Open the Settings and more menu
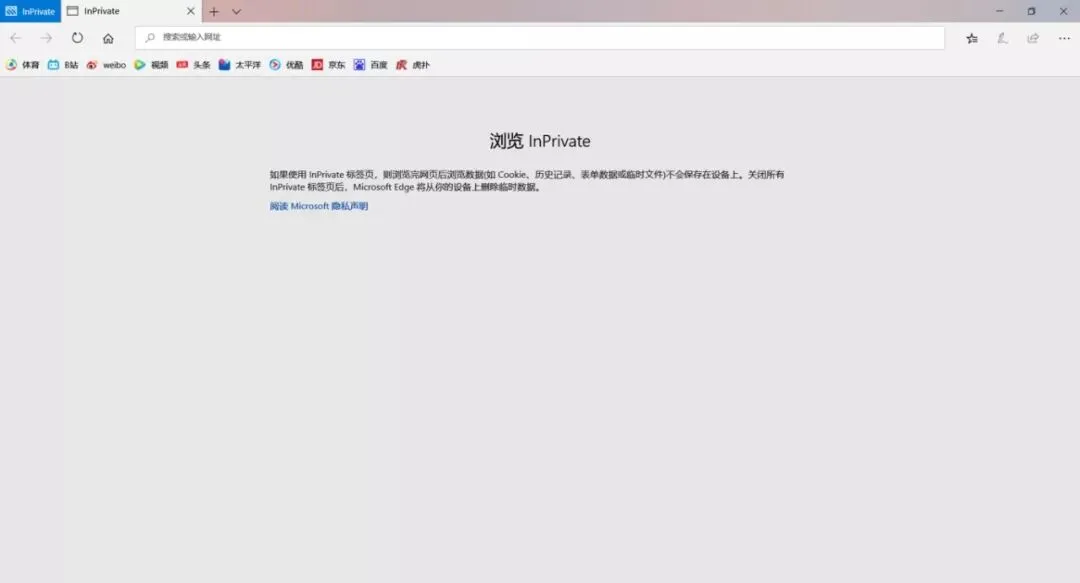The height and width of the screenshot is (583, 1080). [x=1063, y=37]
